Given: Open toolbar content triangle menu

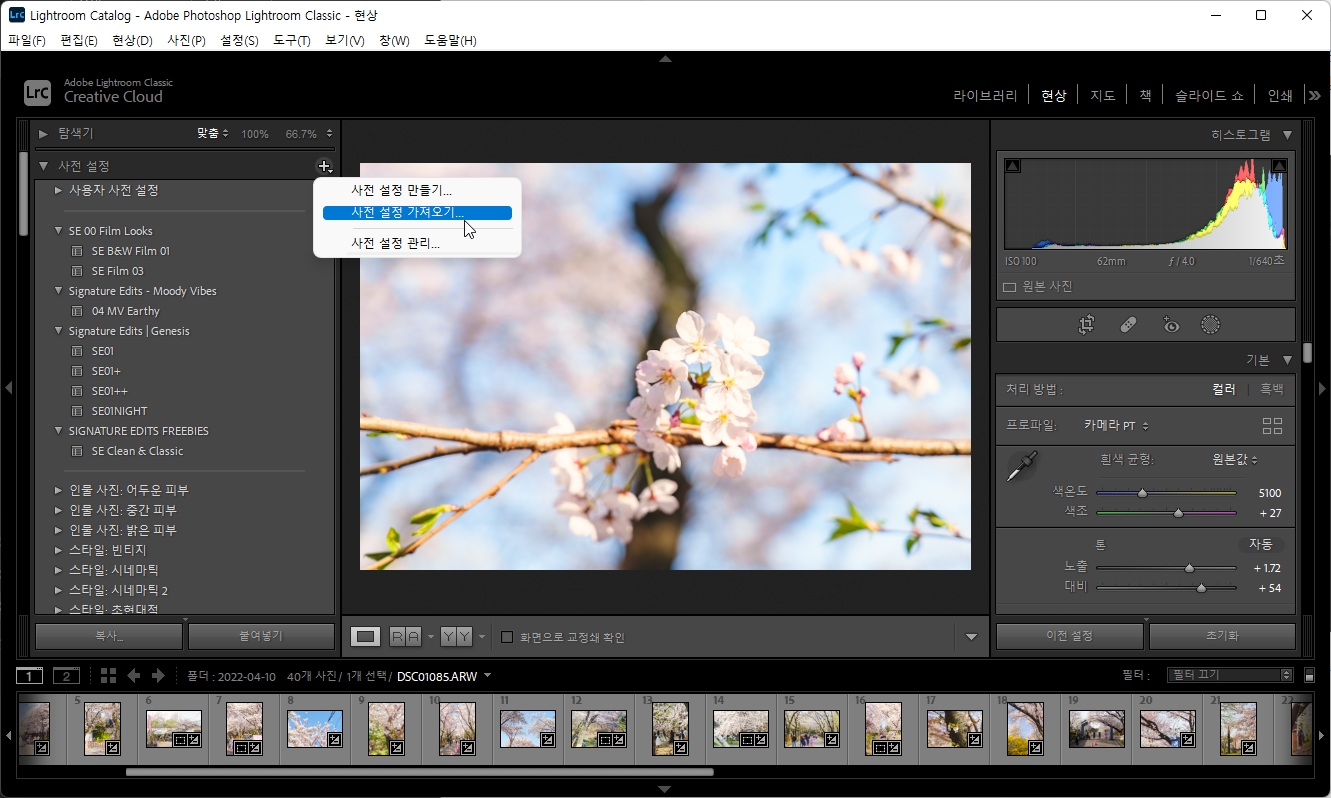Looking at the screenshot, I should point(971,637).
